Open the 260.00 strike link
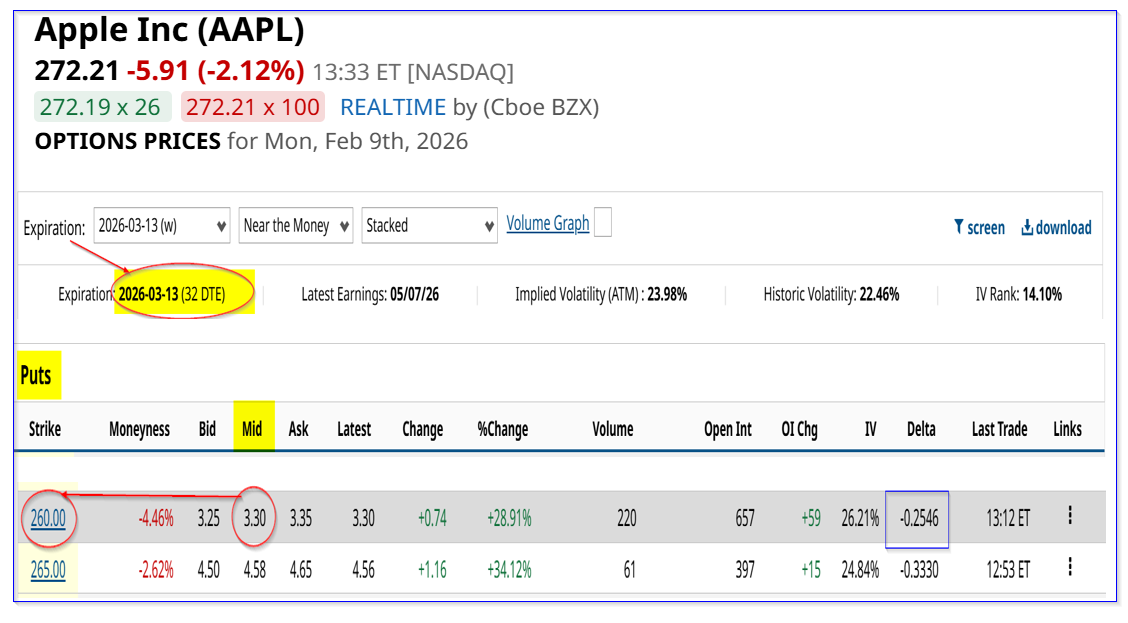 pos(47,518)
